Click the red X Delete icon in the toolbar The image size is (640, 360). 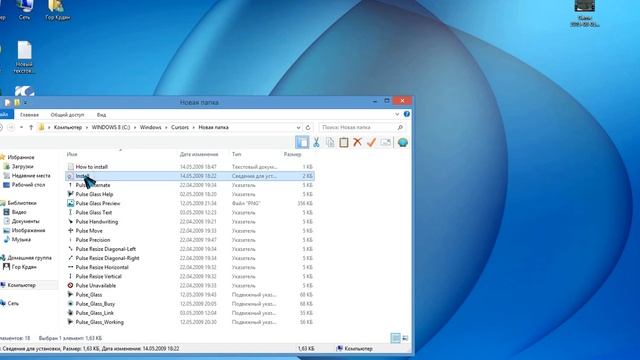pyautogui.click(x=358, y=142)
